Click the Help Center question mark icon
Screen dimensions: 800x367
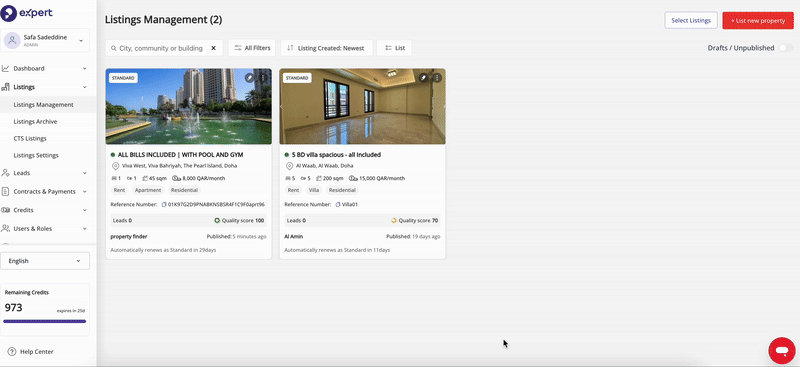[x=12, y=351]
